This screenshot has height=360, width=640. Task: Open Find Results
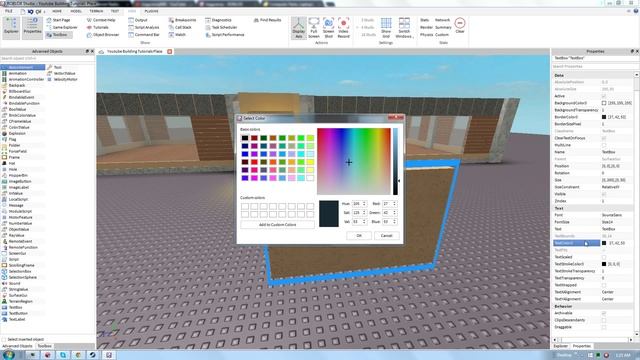[x=267, y=20]
